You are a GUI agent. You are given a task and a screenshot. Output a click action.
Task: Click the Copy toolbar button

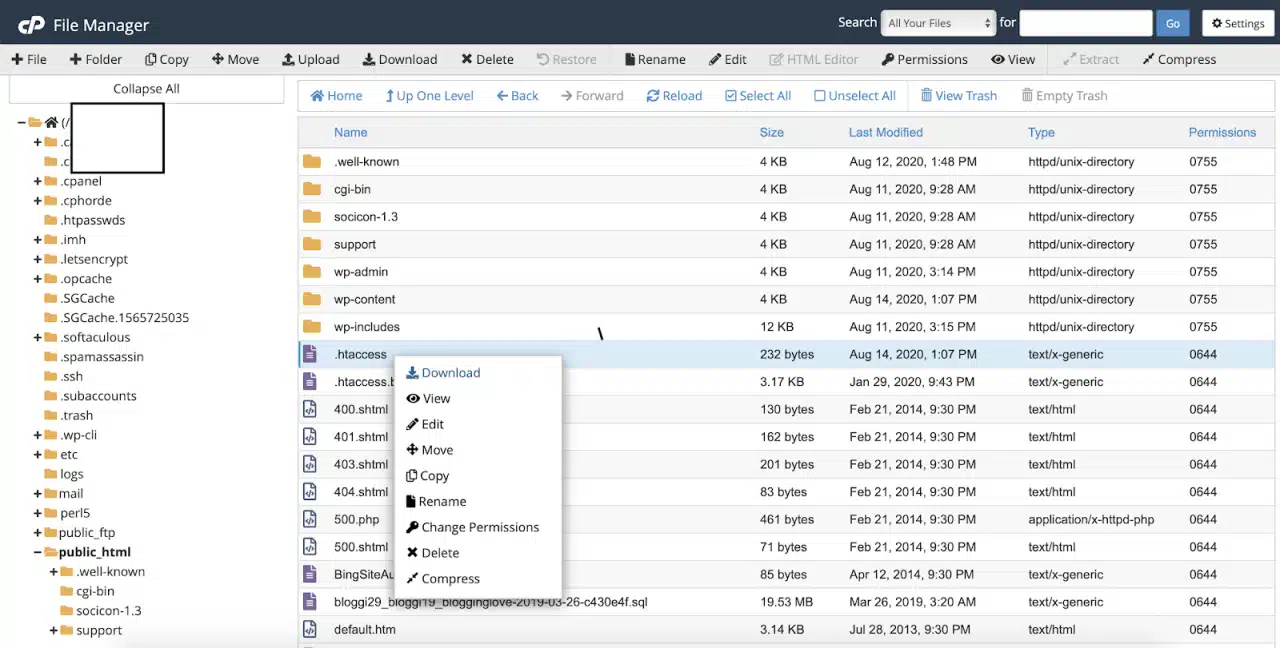click(x=166, y=59)
